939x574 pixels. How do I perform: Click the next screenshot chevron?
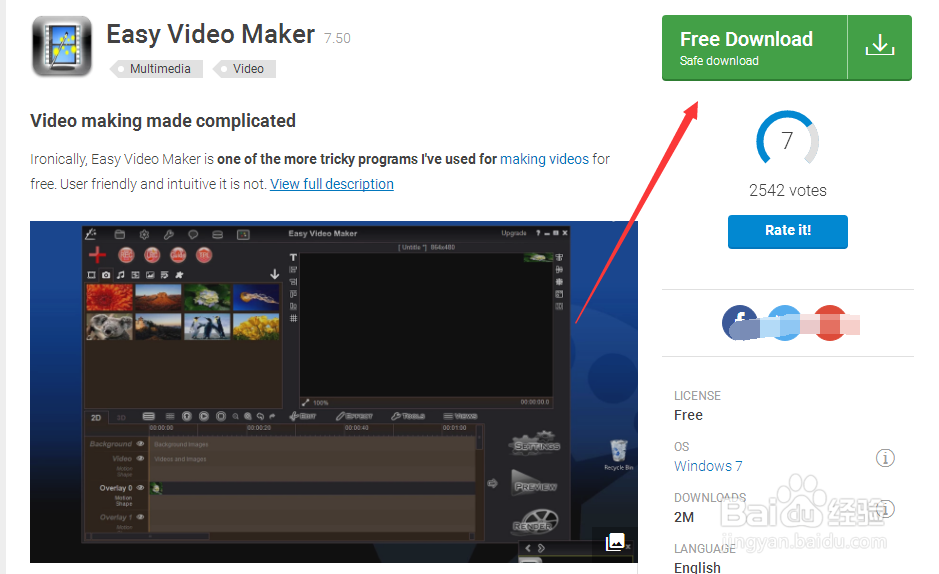(x=541, y=548)
